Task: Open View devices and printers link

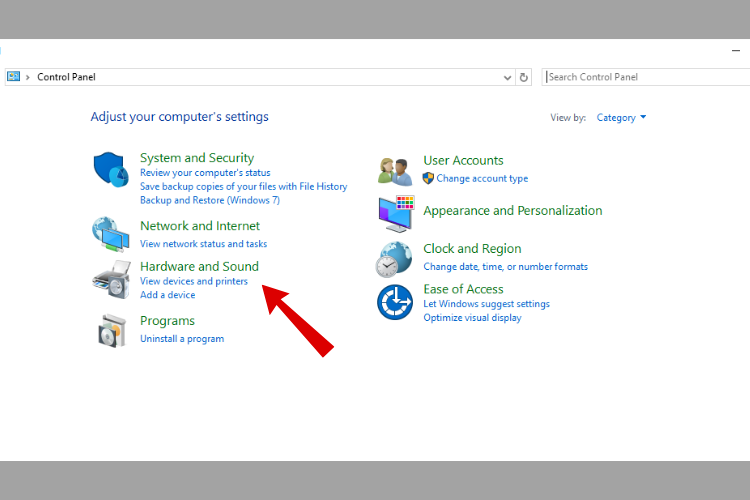Action: [x=194, y=282]
